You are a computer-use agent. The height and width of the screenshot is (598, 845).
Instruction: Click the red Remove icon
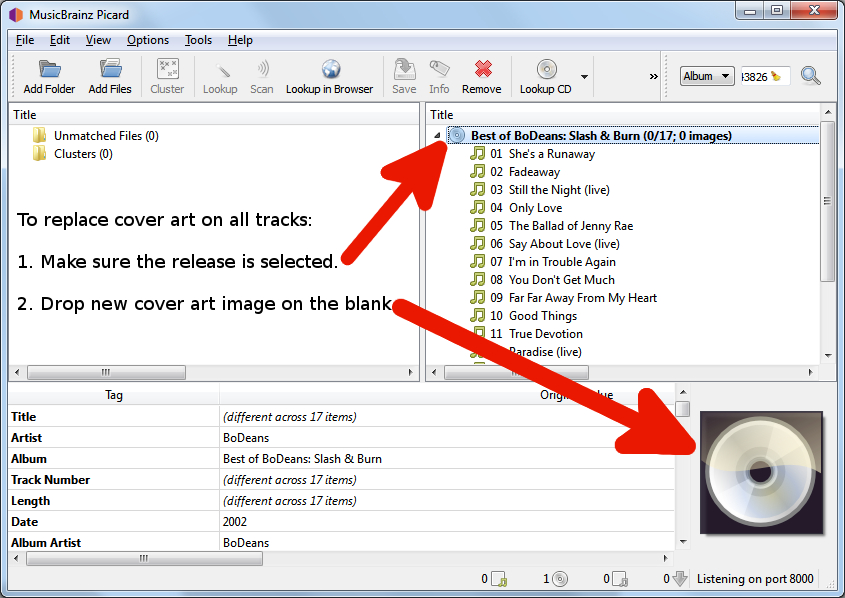(x=483, y=69)
